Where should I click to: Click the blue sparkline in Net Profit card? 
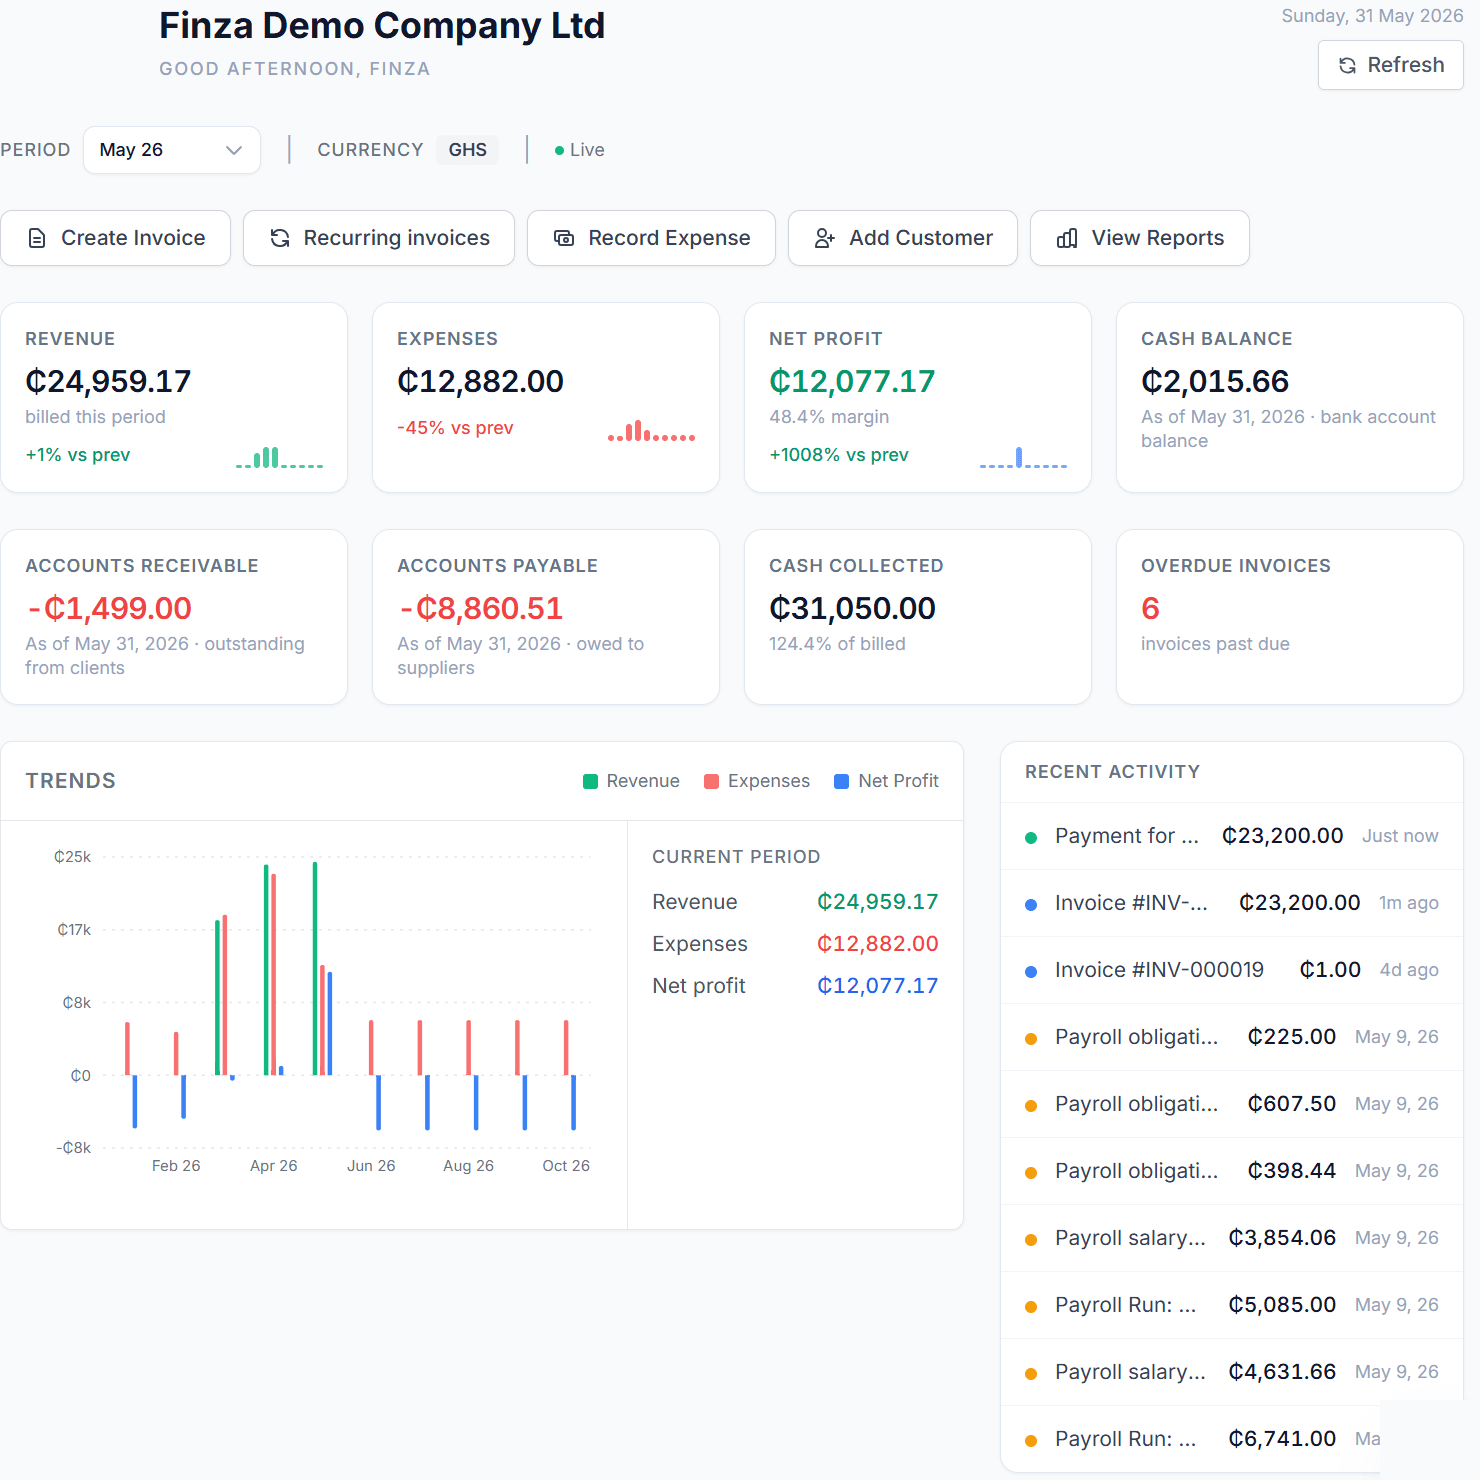point(1023,457)
